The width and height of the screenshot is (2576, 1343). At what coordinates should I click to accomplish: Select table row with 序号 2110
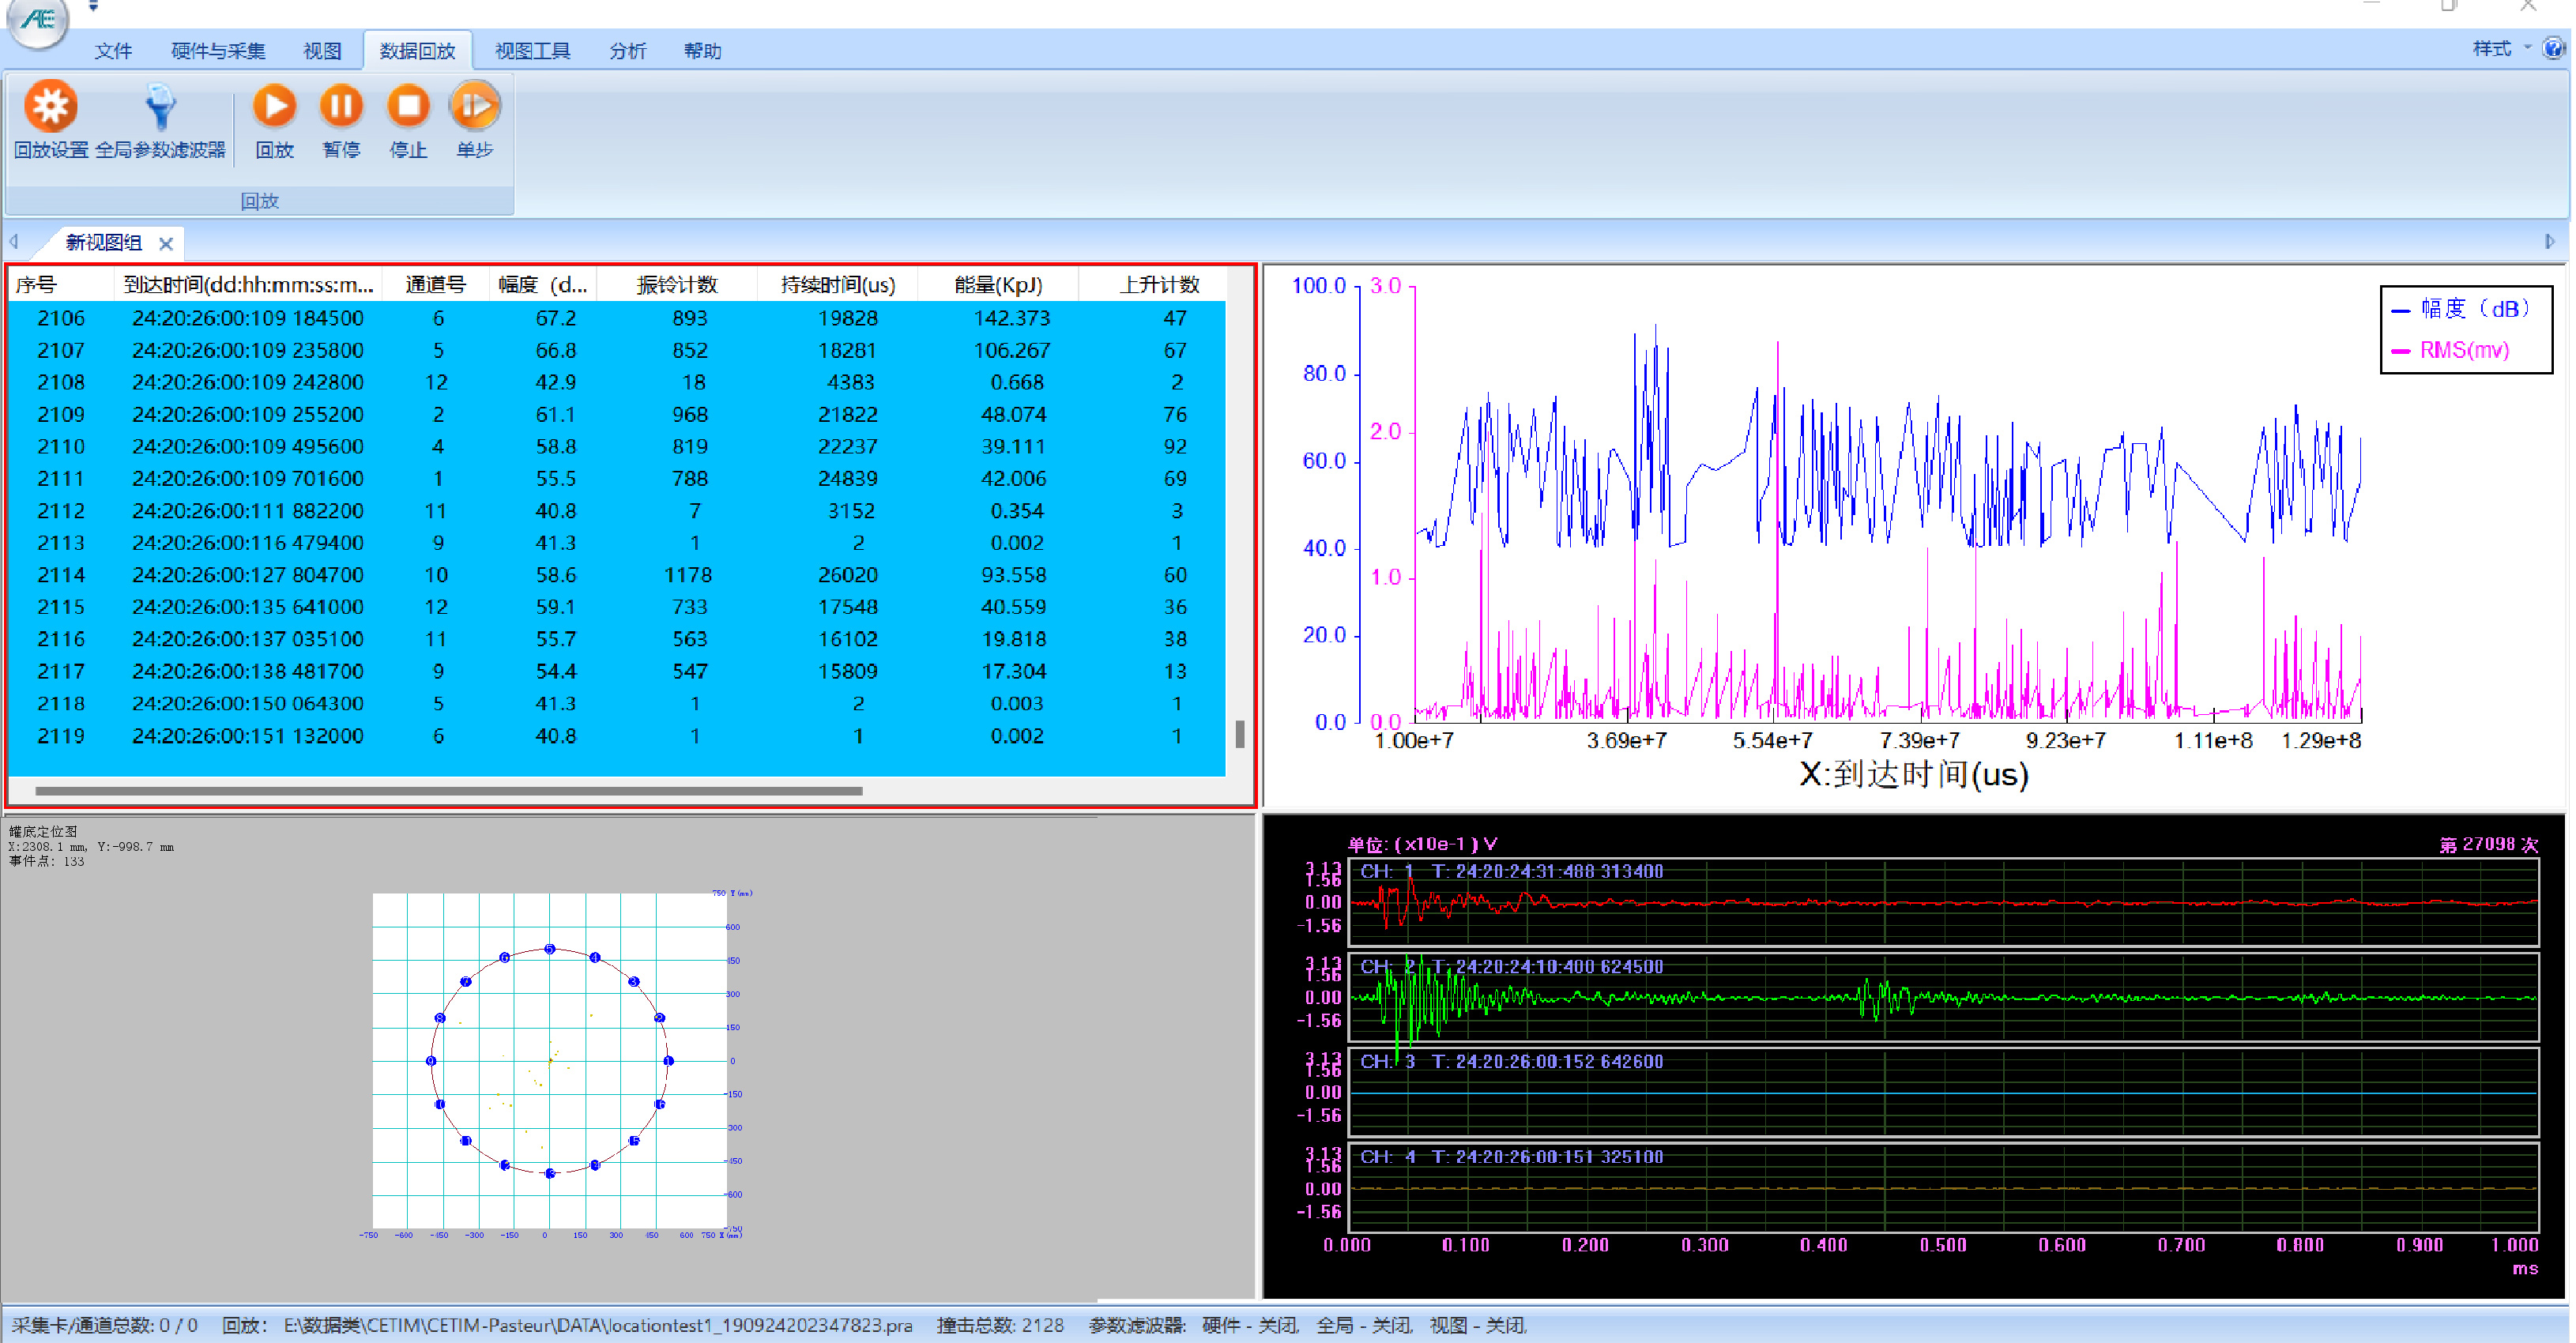617,446
